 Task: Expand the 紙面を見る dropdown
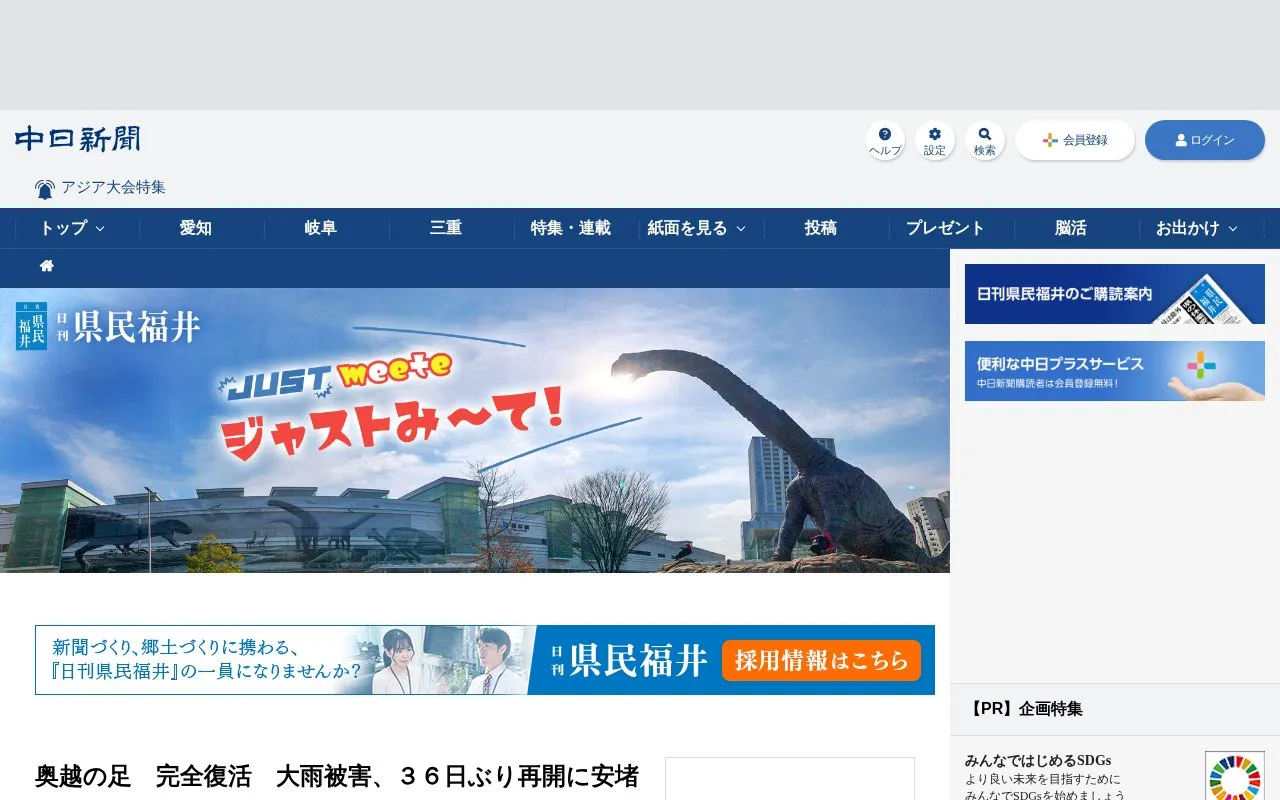(x=696, y=228)
